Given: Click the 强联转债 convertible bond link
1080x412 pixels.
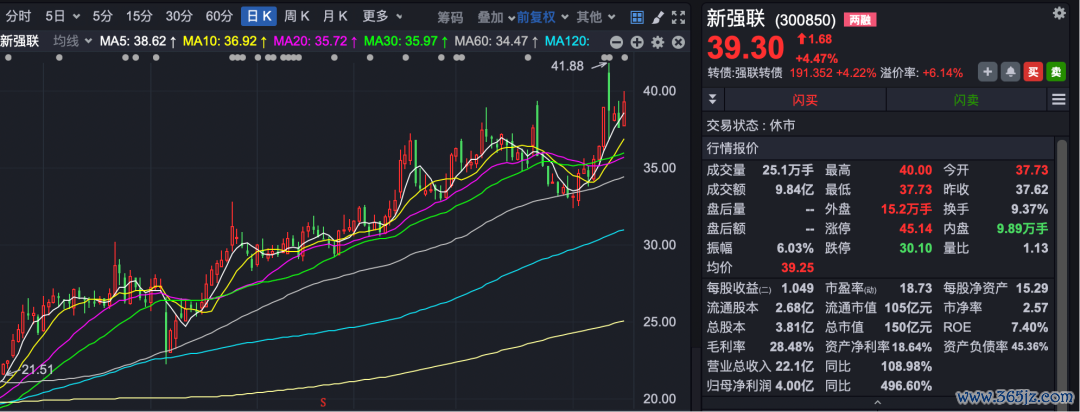Looking at the screenshot, I should pyautogui.click(x=760, y=72).
